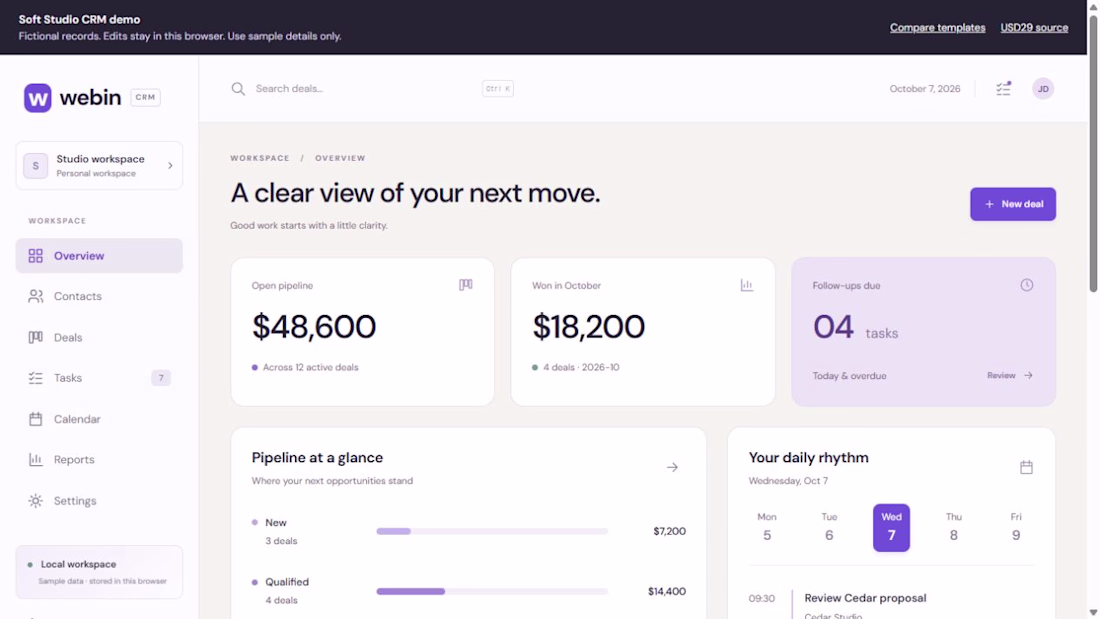
Task: Open the USD29 source link
Action: pos(1034,27)
